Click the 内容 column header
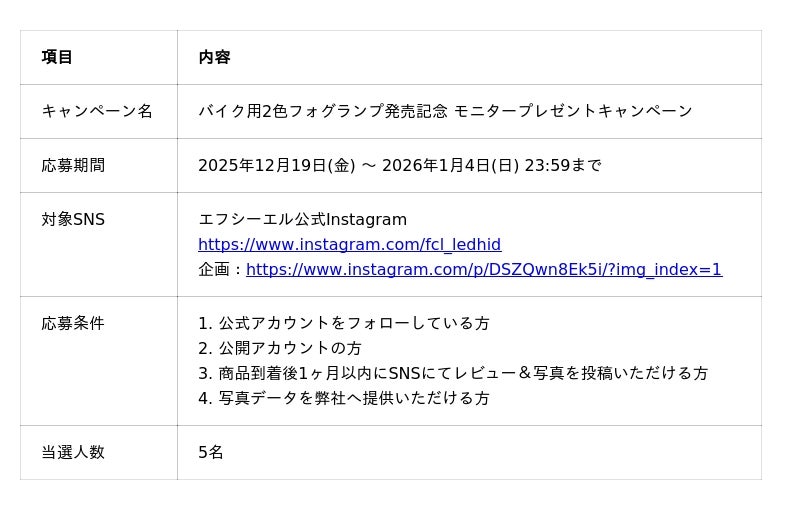The width and height of the screenshot is (800, 510). click(x=214, y=57)
